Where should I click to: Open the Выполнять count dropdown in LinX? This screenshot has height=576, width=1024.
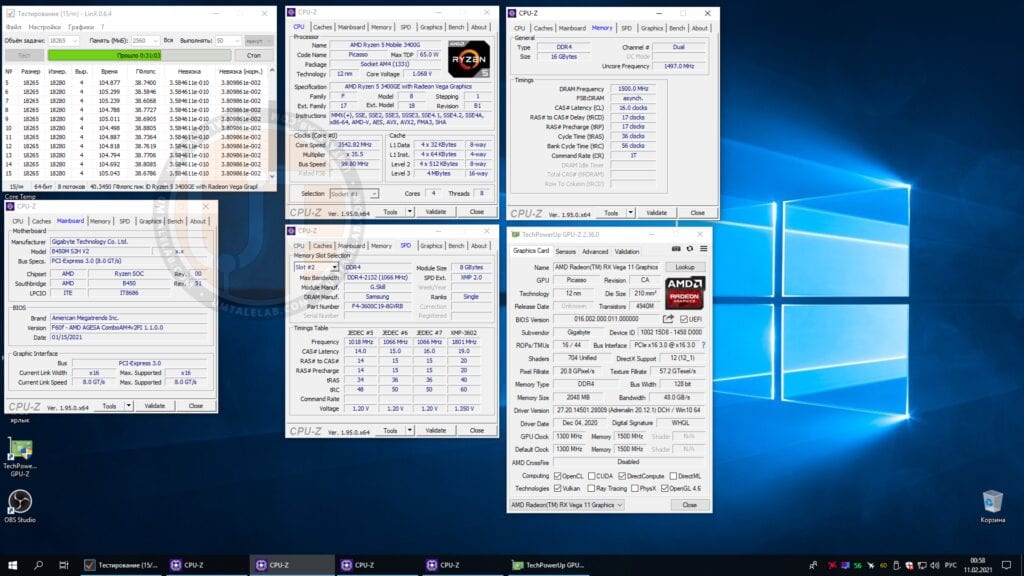(x=228, y=40)
